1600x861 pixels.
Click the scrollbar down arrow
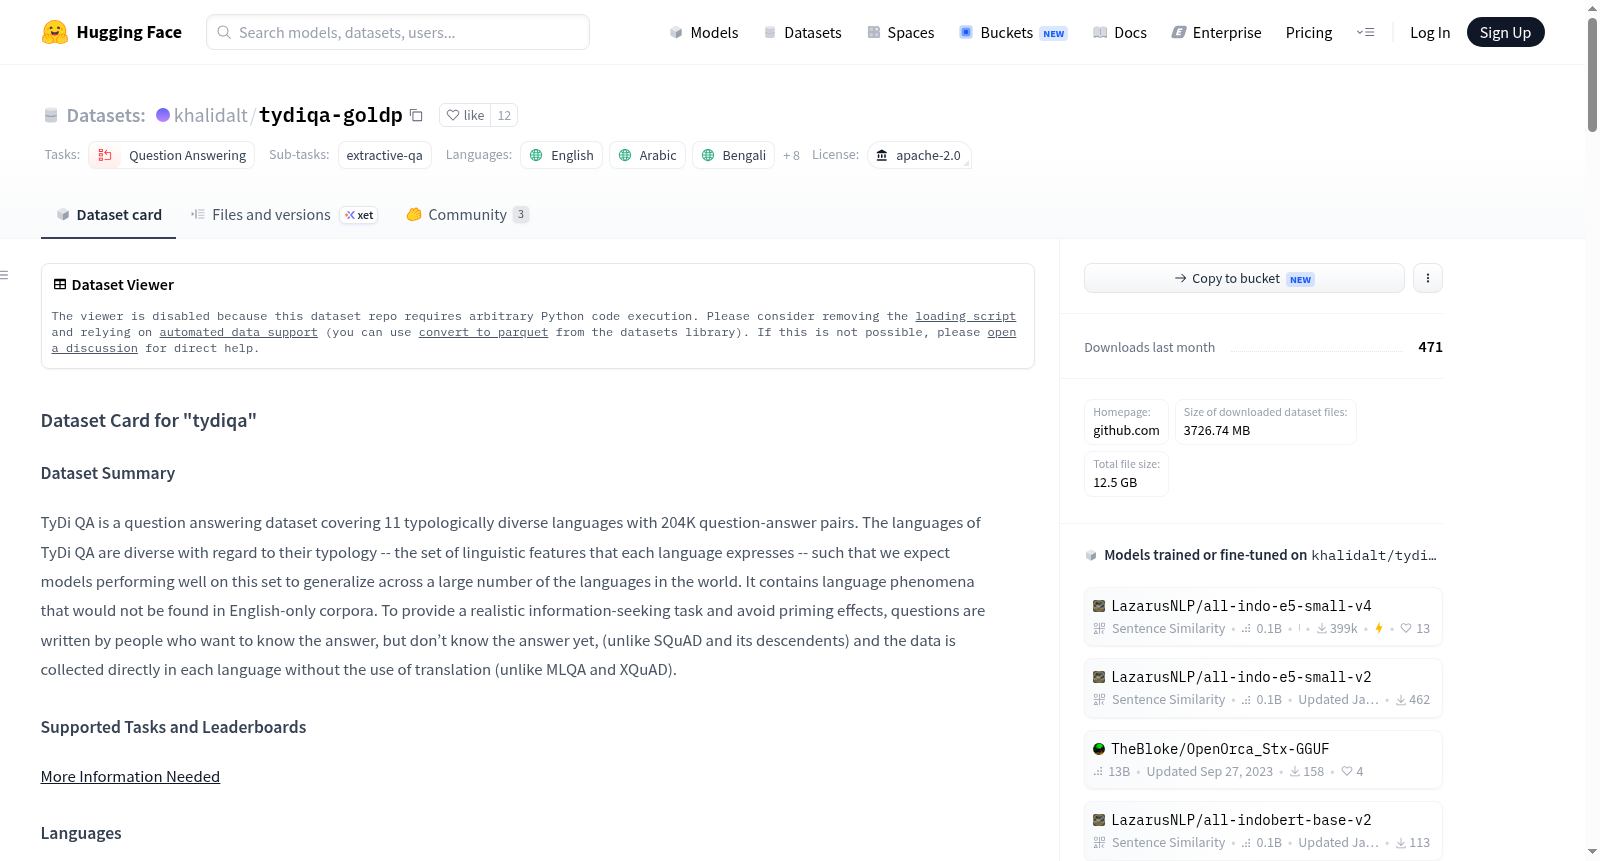pyautogui.click(x=1592, y=852)
